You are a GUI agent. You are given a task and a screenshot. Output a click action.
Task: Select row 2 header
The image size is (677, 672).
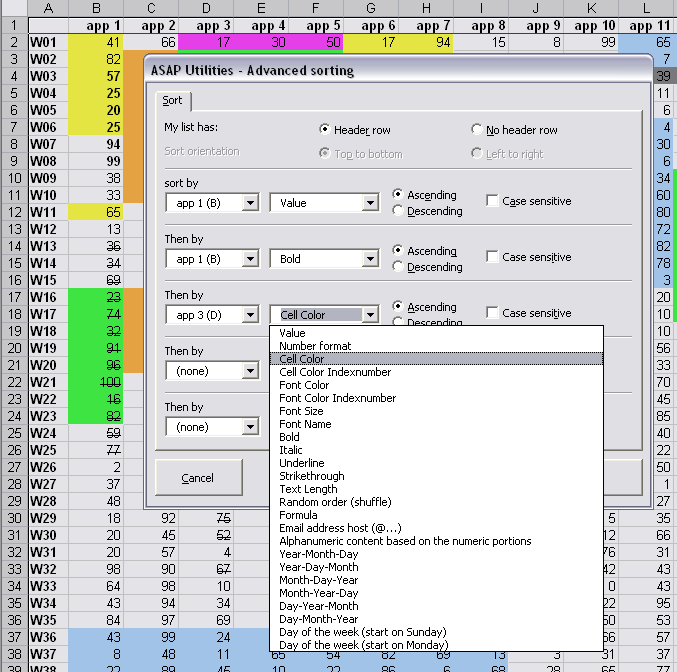coord(14,42)
